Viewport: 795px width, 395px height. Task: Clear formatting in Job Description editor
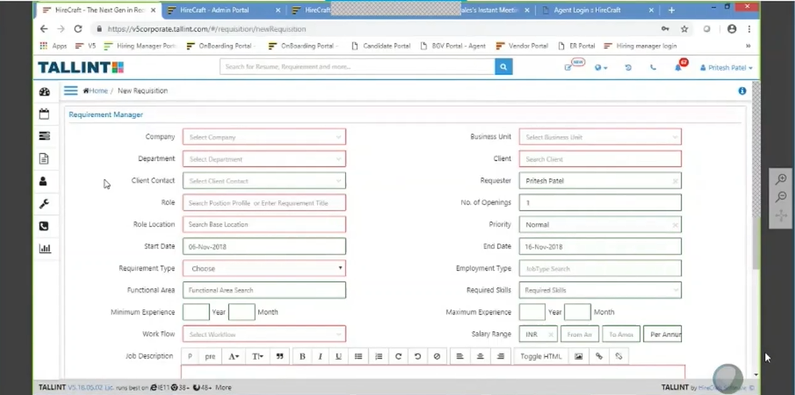pos(437,356)
